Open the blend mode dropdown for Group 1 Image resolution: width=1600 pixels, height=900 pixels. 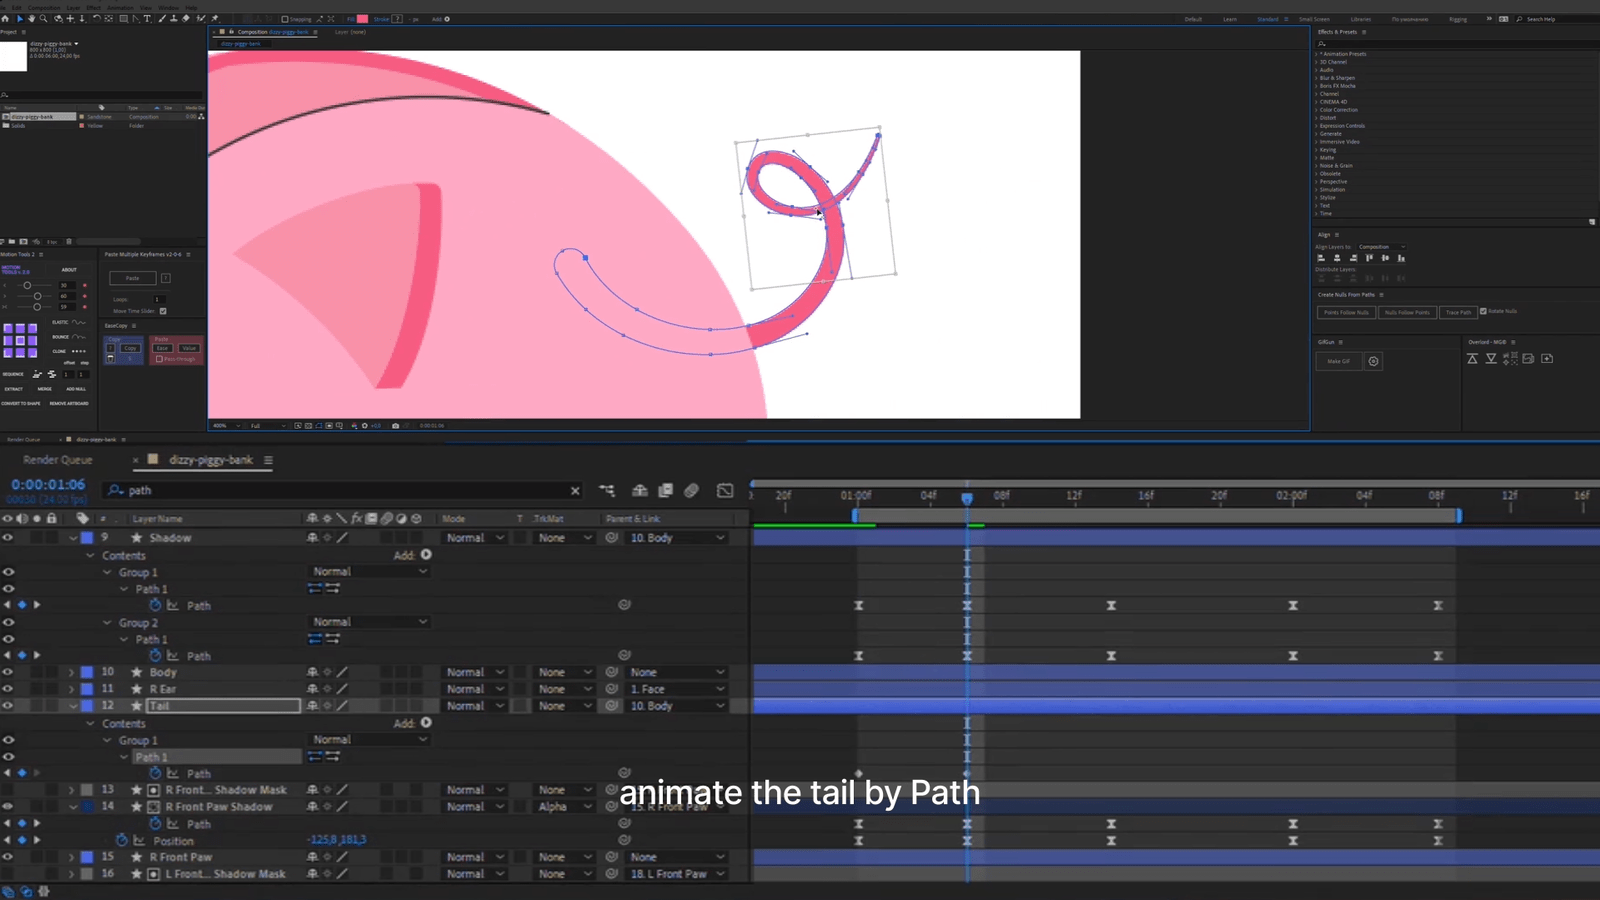click(x=368, y=571)
